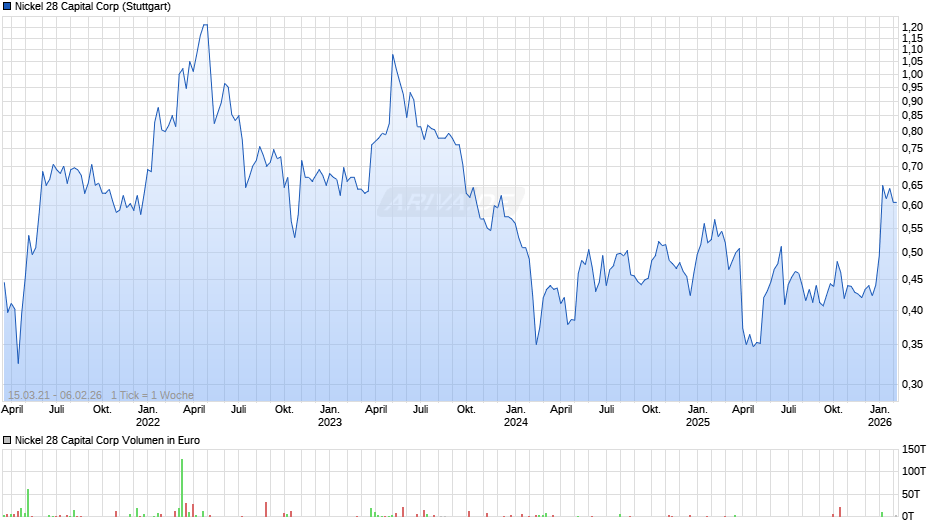940x526 pixels.
Task: Click the chart title 'Nickel 28 Capital Corp (Stuttgart)'
Action: [93, 7]
